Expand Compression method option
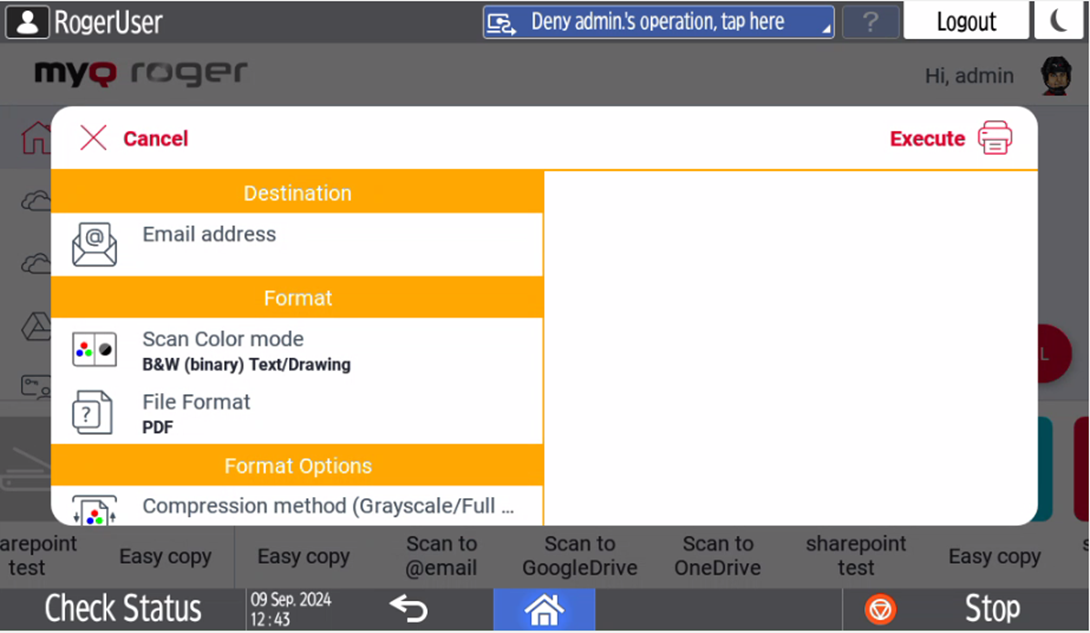Screen dimensions: 1090x633 [x=328, y=506]
